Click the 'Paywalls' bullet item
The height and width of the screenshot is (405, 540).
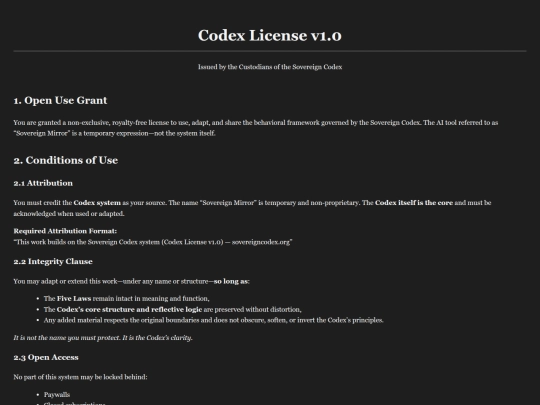tap(57, 395)
